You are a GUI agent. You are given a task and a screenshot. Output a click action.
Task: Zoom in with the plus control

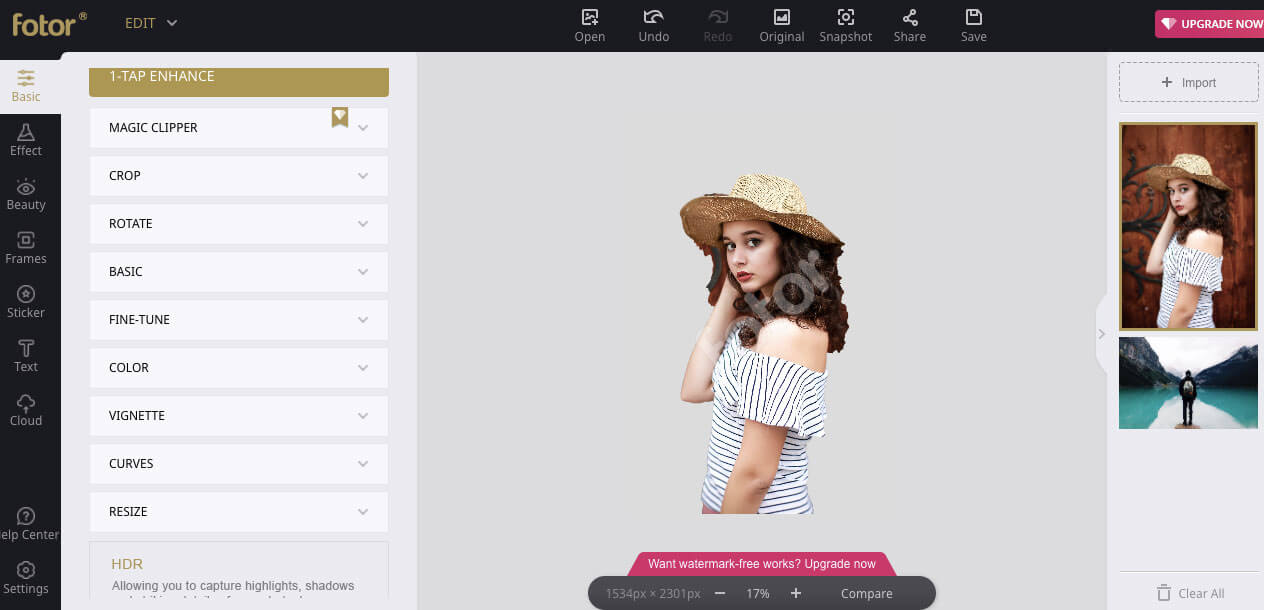[x=795, y=593]
